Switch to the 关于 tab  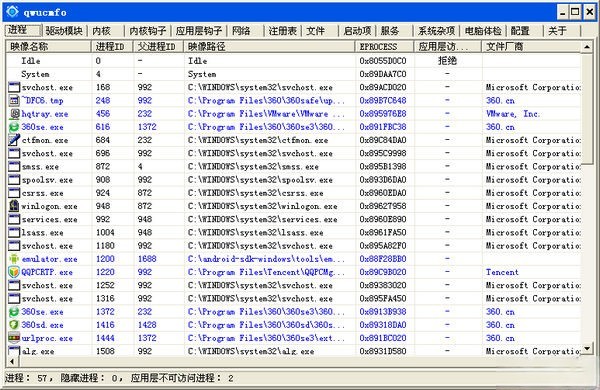click(562, 31)
